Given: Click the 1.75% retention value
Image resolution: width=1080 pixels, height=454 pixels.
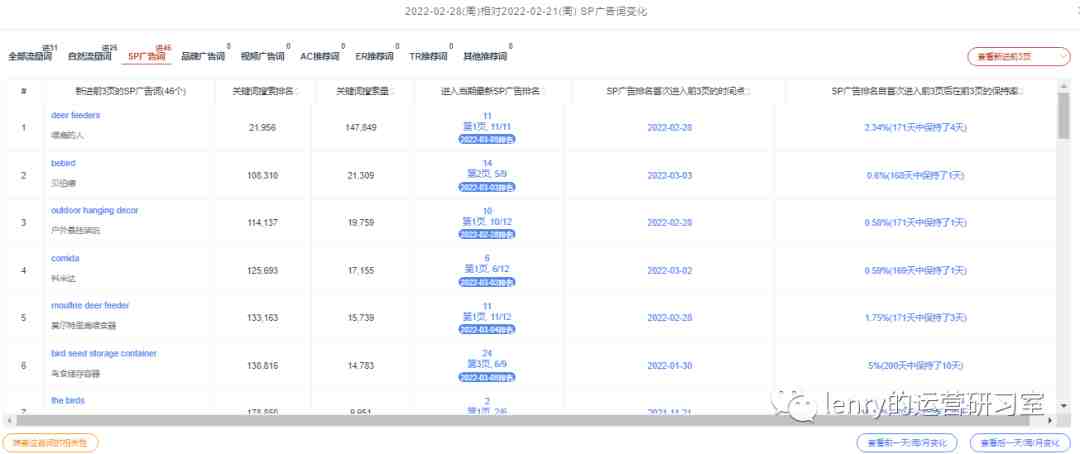Looking at the screenshot, I should (916, 318).
